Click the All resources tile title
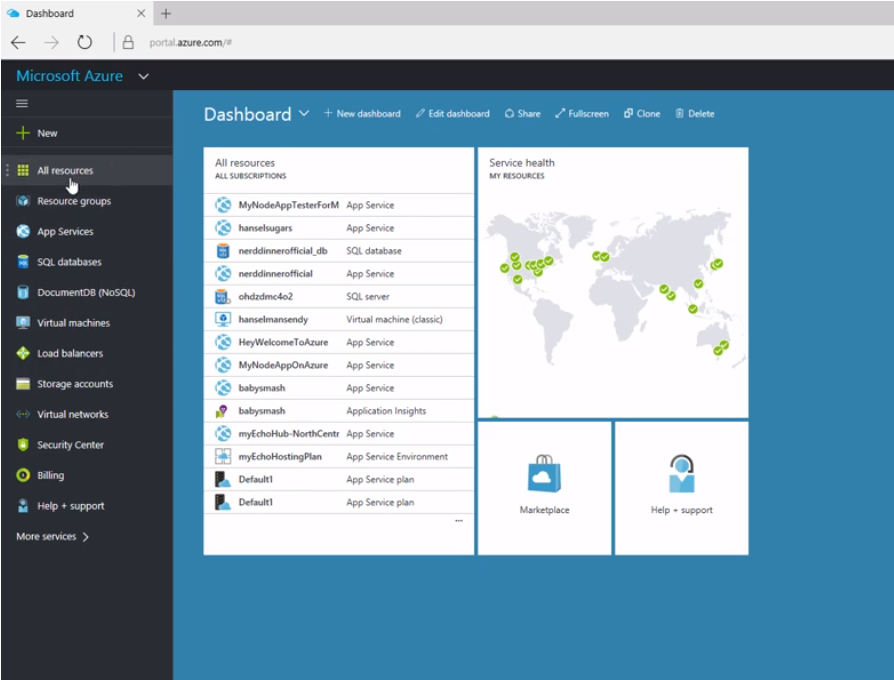Screen dimensions: 894x680 pyautogui.click(x=245, y=162)
